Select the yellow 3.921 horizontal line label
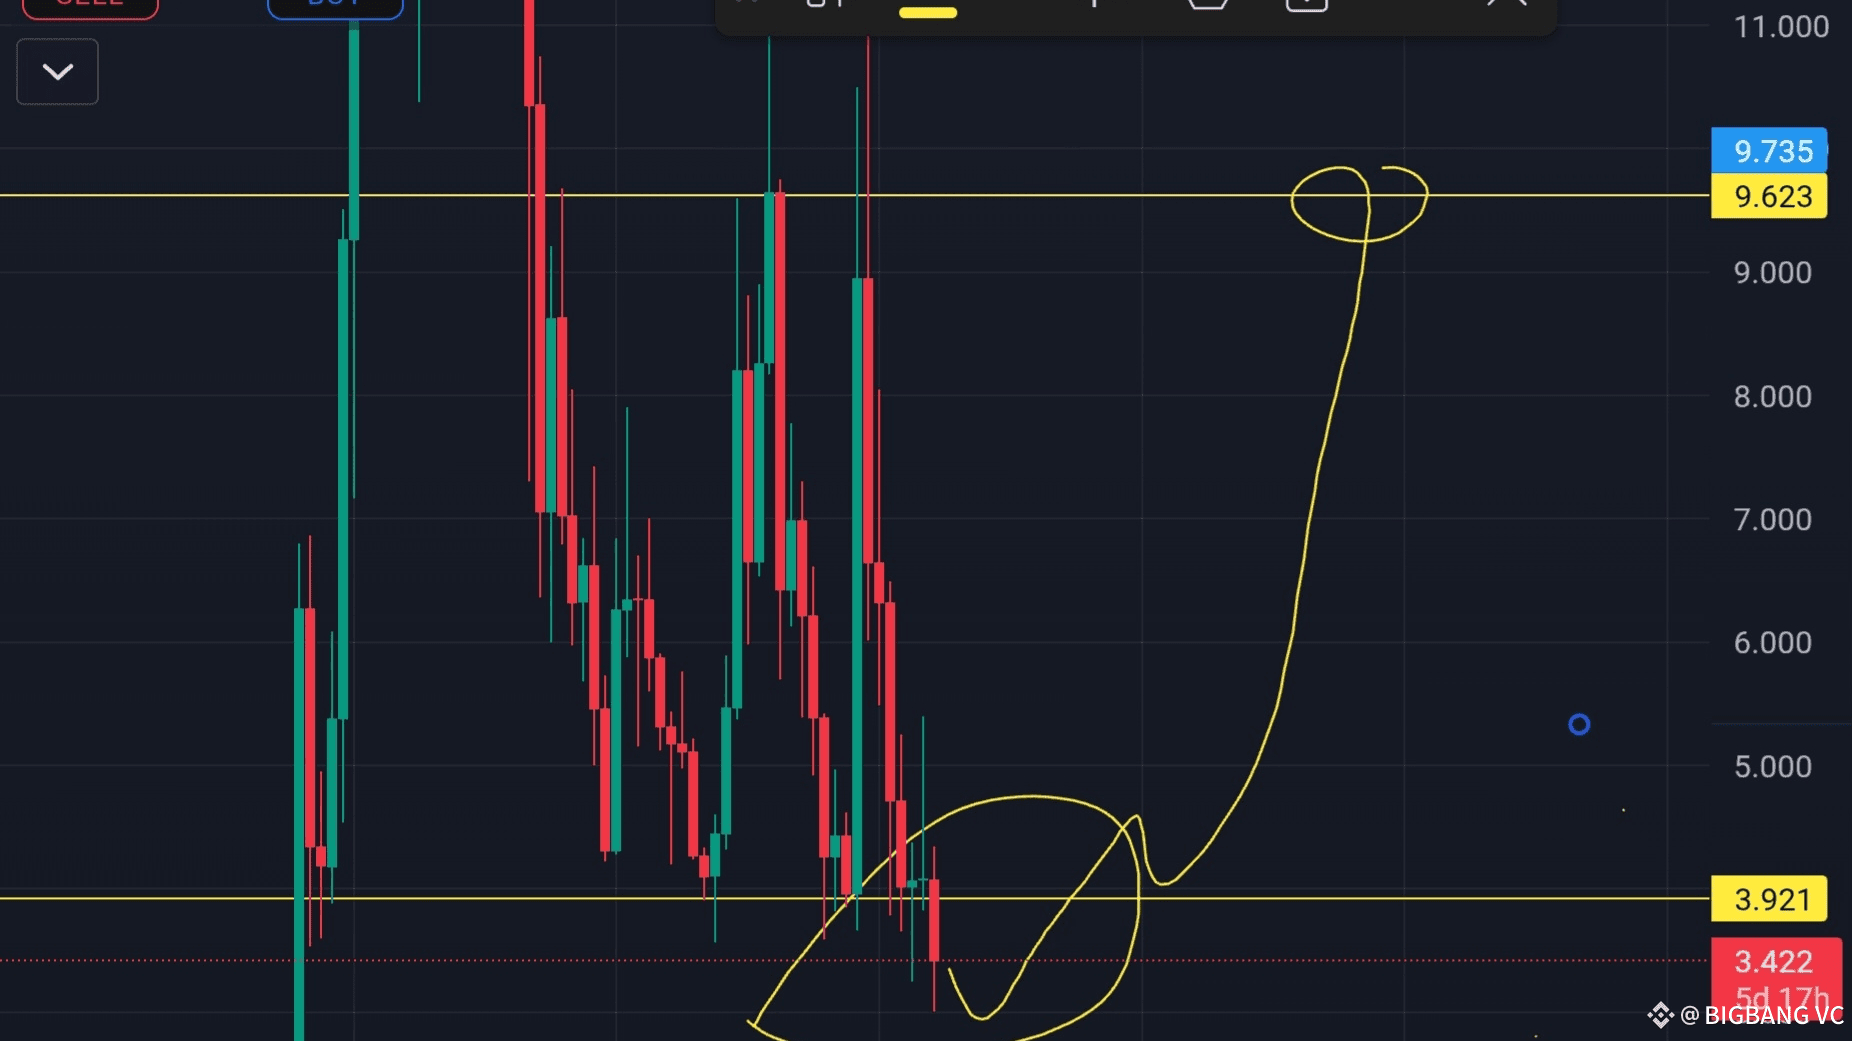Screen dimensions: 1852x1041 pos(1769,899)
